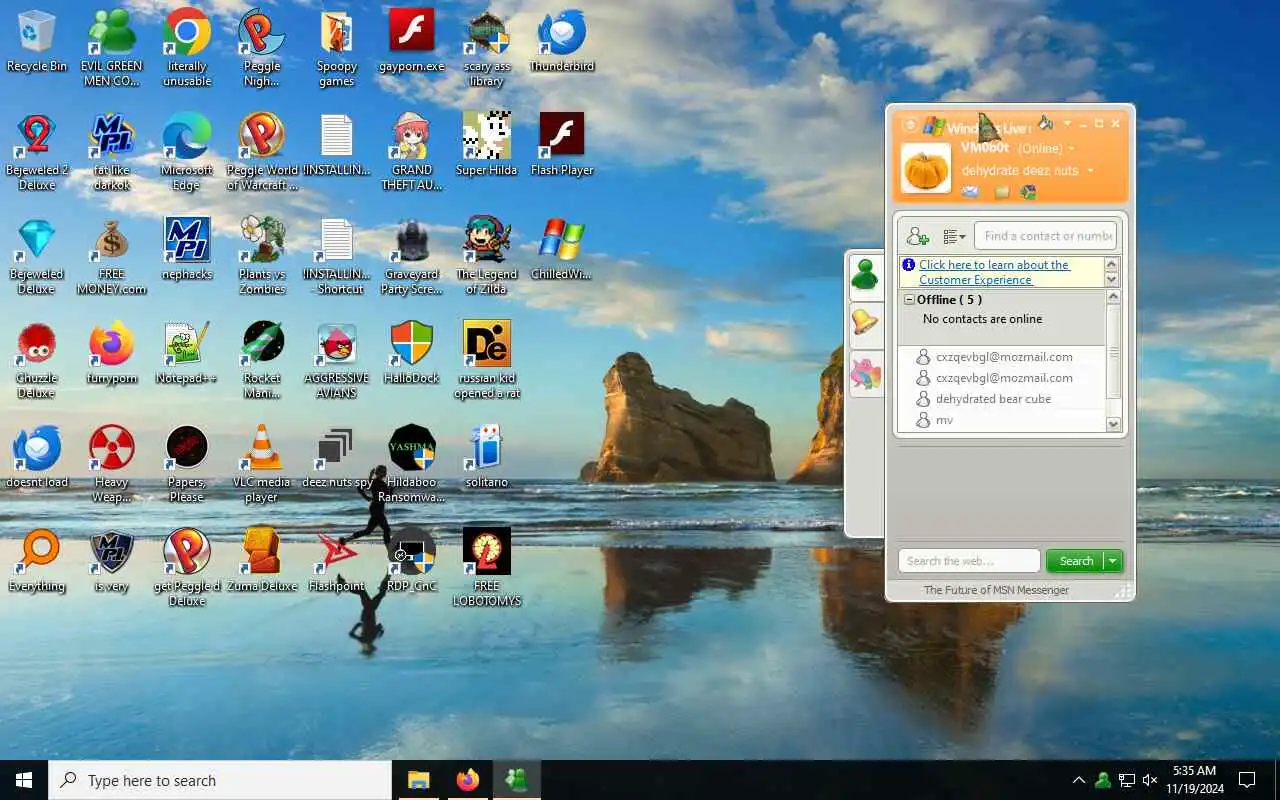The height and width of the screenshot is (800, 1280).
Task: Select the bell alerts tab
Action: (865, 323)
